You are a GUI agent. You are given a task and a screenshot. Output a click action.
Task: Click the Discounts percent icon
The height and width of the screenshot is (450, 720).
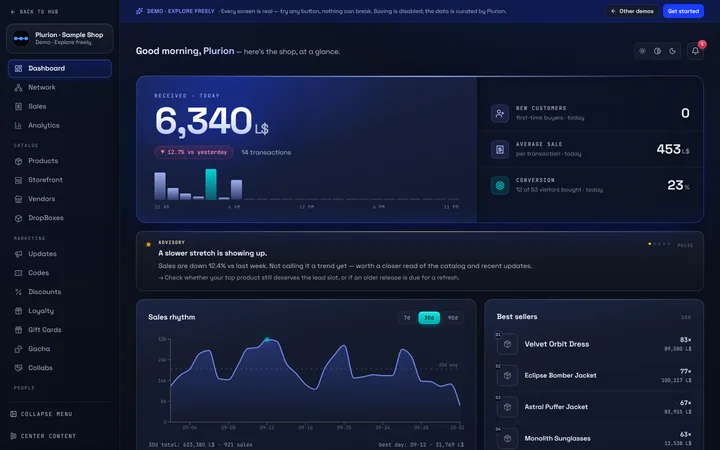pyautogui.click(x=18, y=292)
